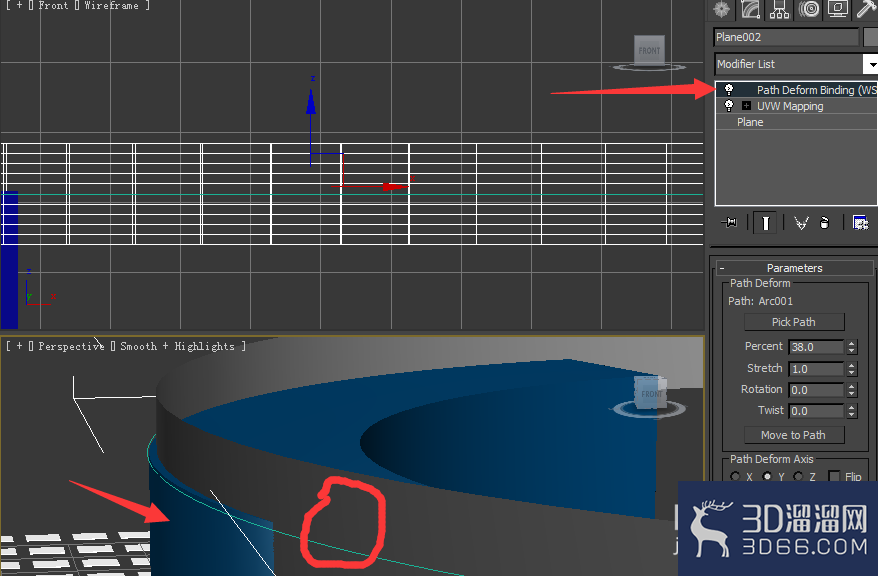The image size is (878, 576).
Task: Click the Percent value field
Action: 816,347
